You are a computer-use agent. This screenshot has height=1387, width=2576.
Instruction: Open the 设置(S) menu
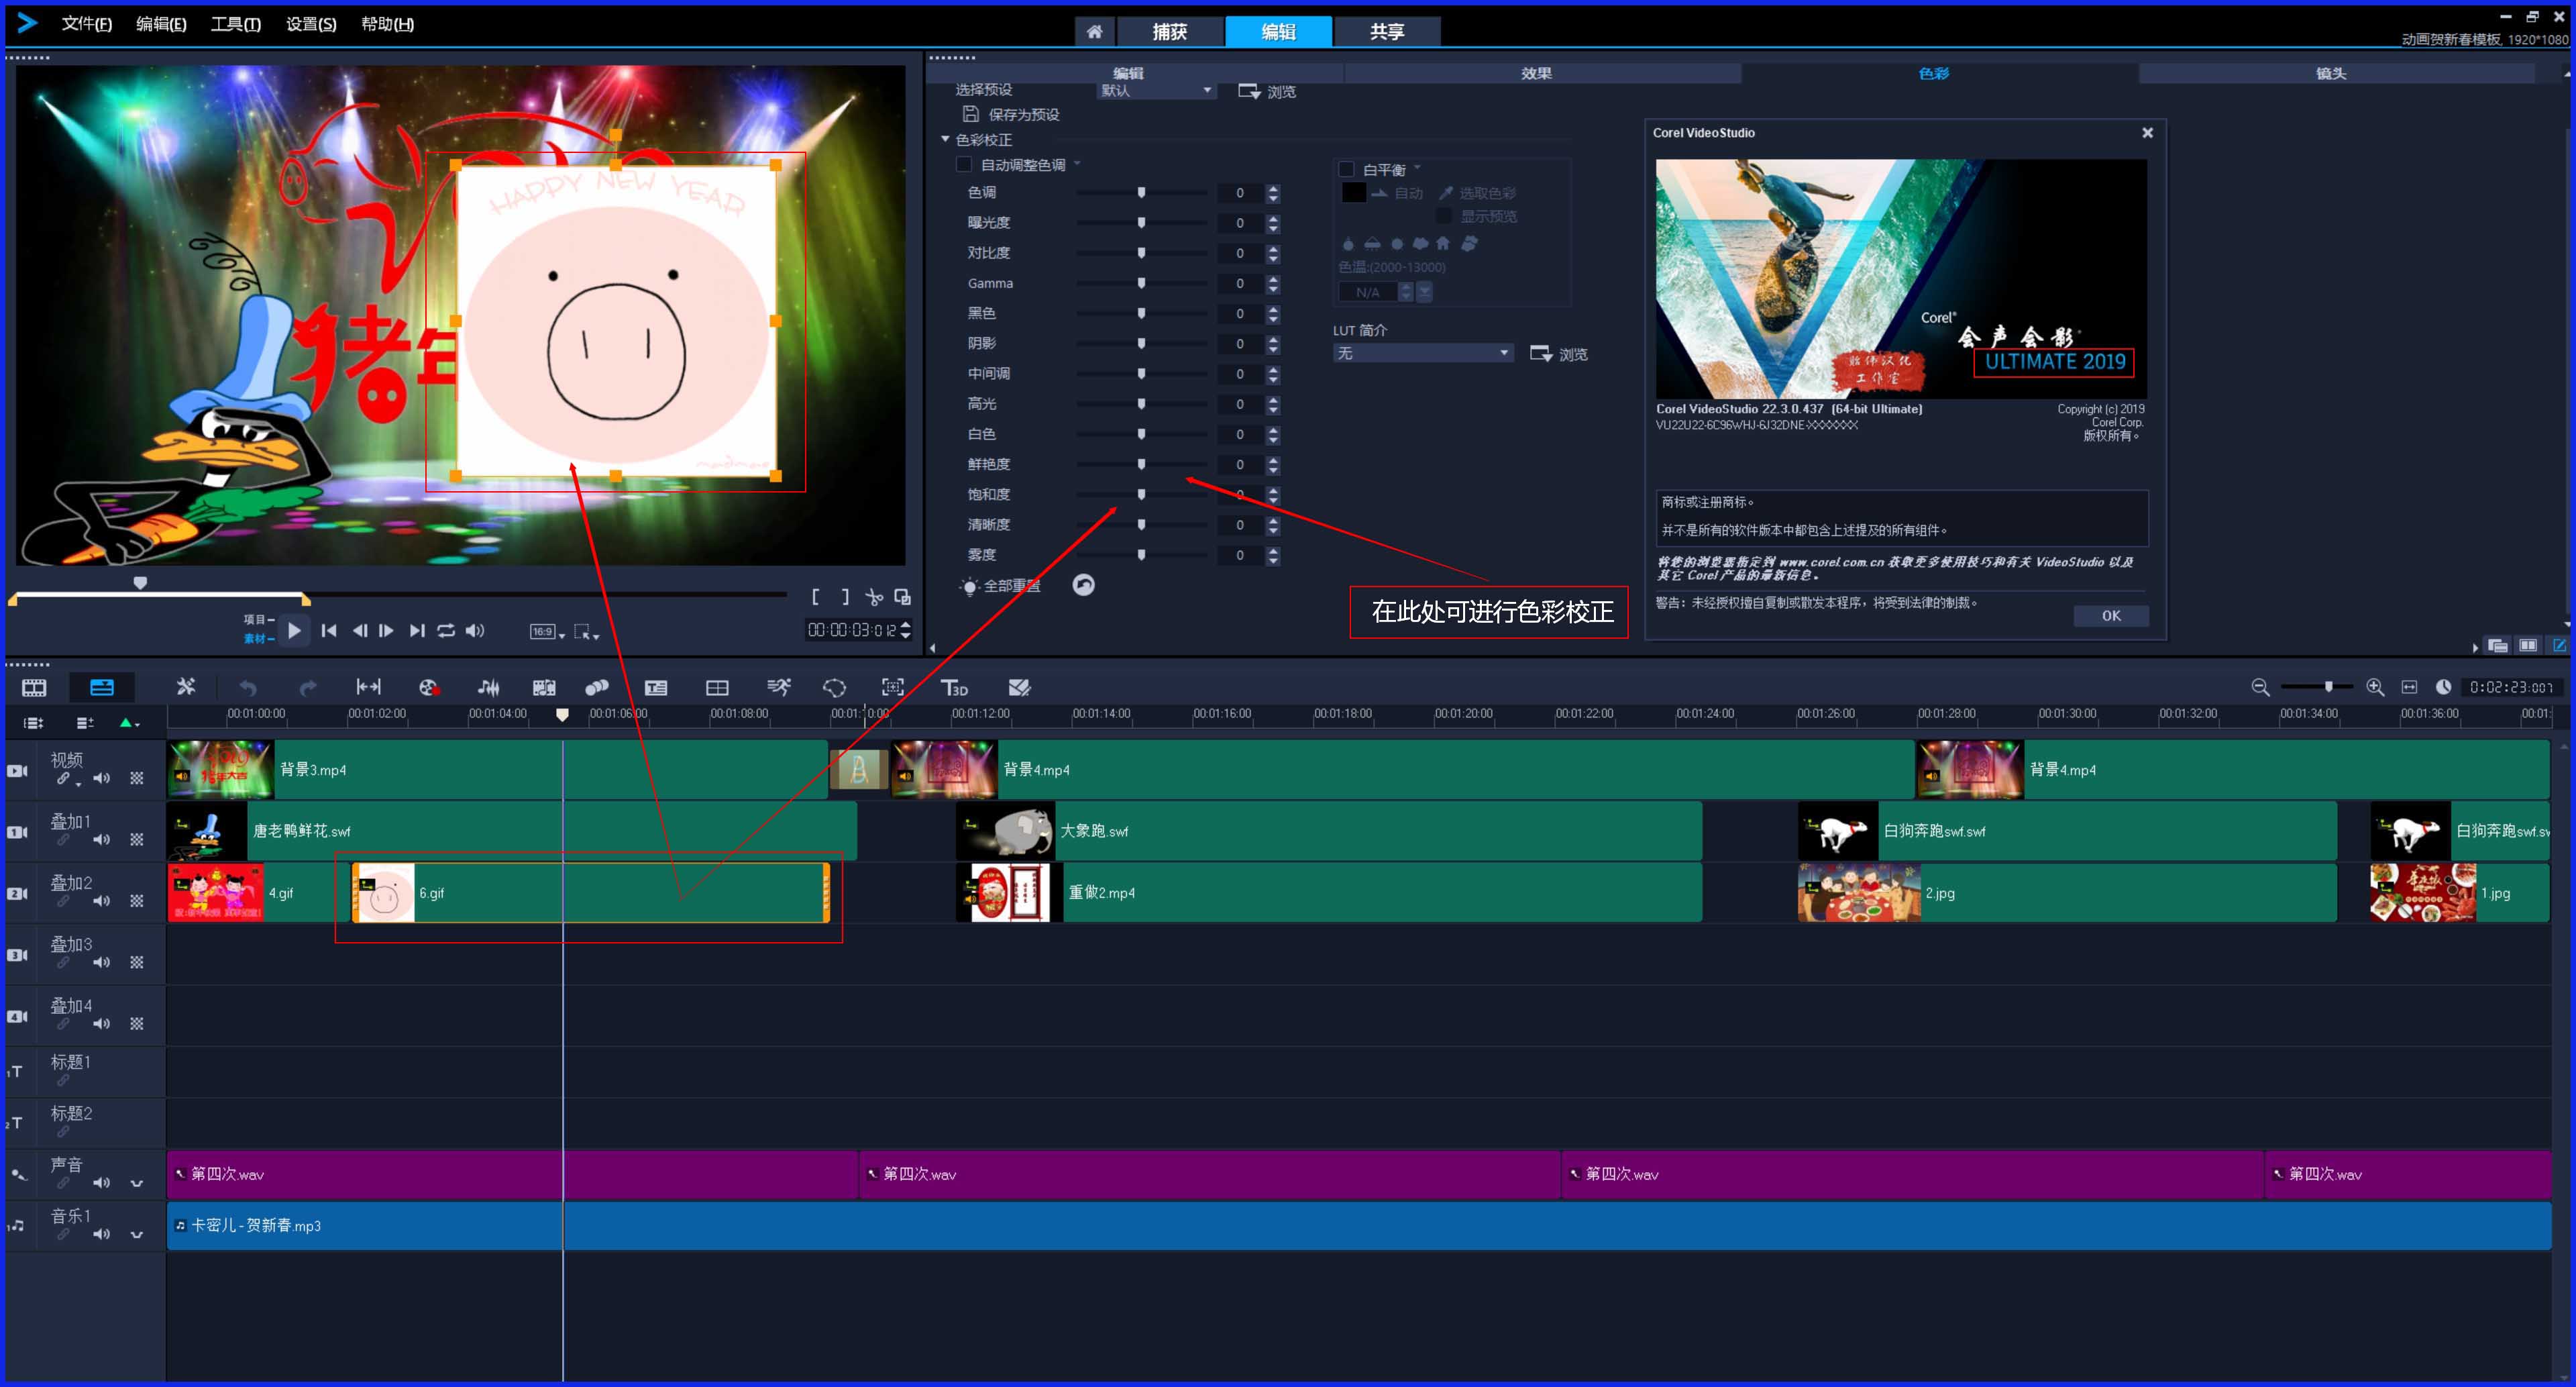[311, 24]
